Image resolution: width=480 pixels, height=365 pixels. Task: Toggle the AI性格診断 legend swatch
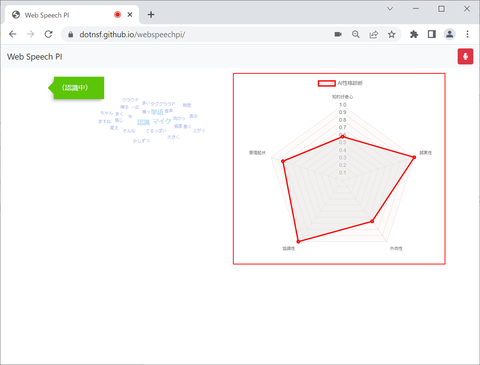point(327,83)
